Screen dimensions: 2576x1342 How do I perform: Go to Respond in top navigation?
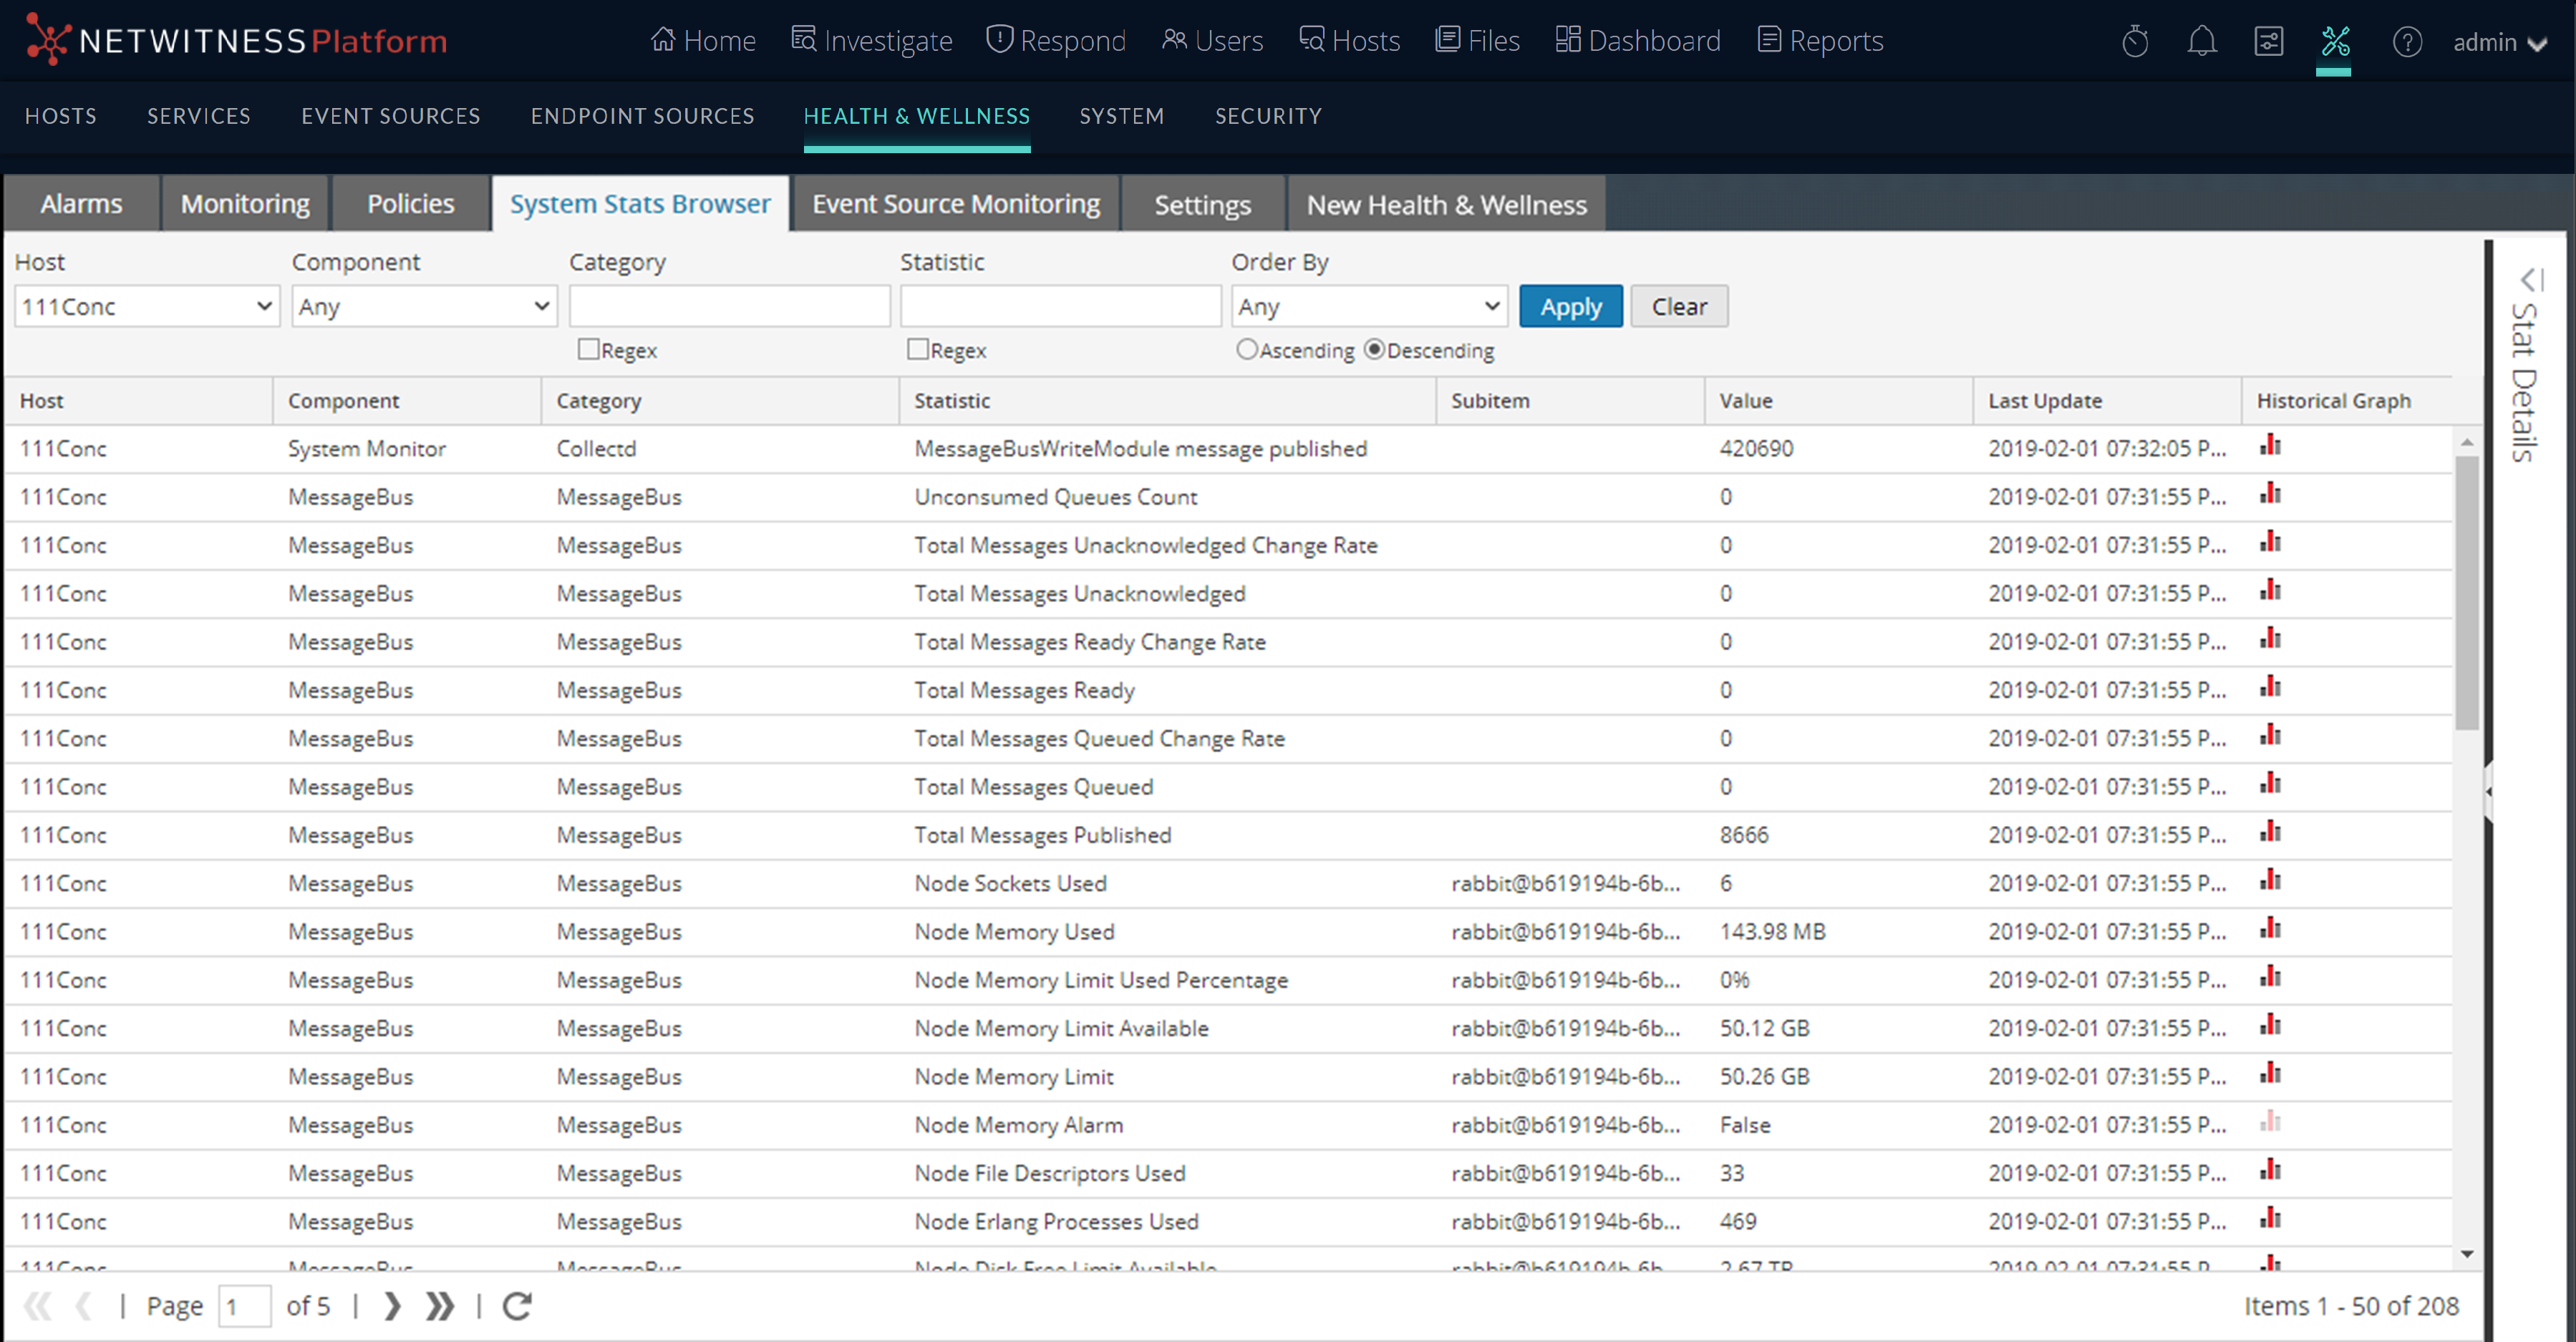click(x=1056, y=41)
